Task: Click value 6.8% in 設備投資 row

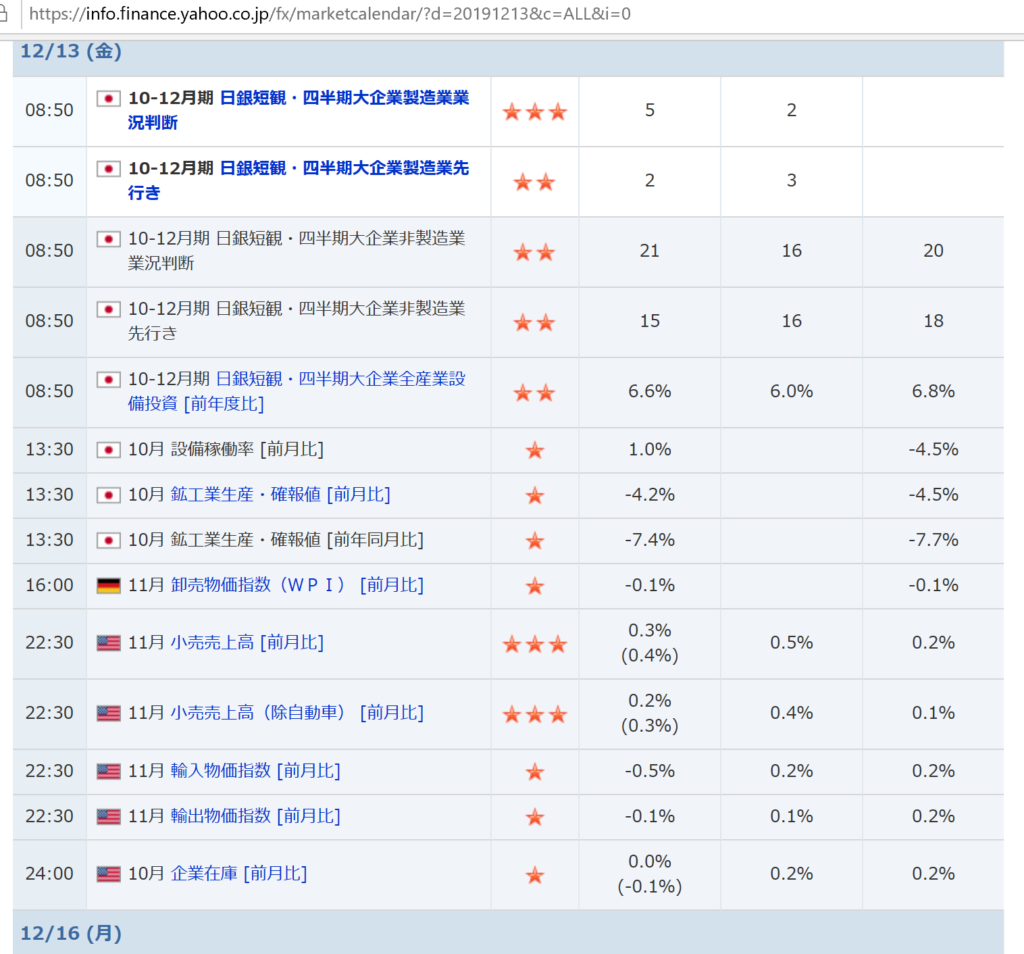Action: tap(933, 391)
